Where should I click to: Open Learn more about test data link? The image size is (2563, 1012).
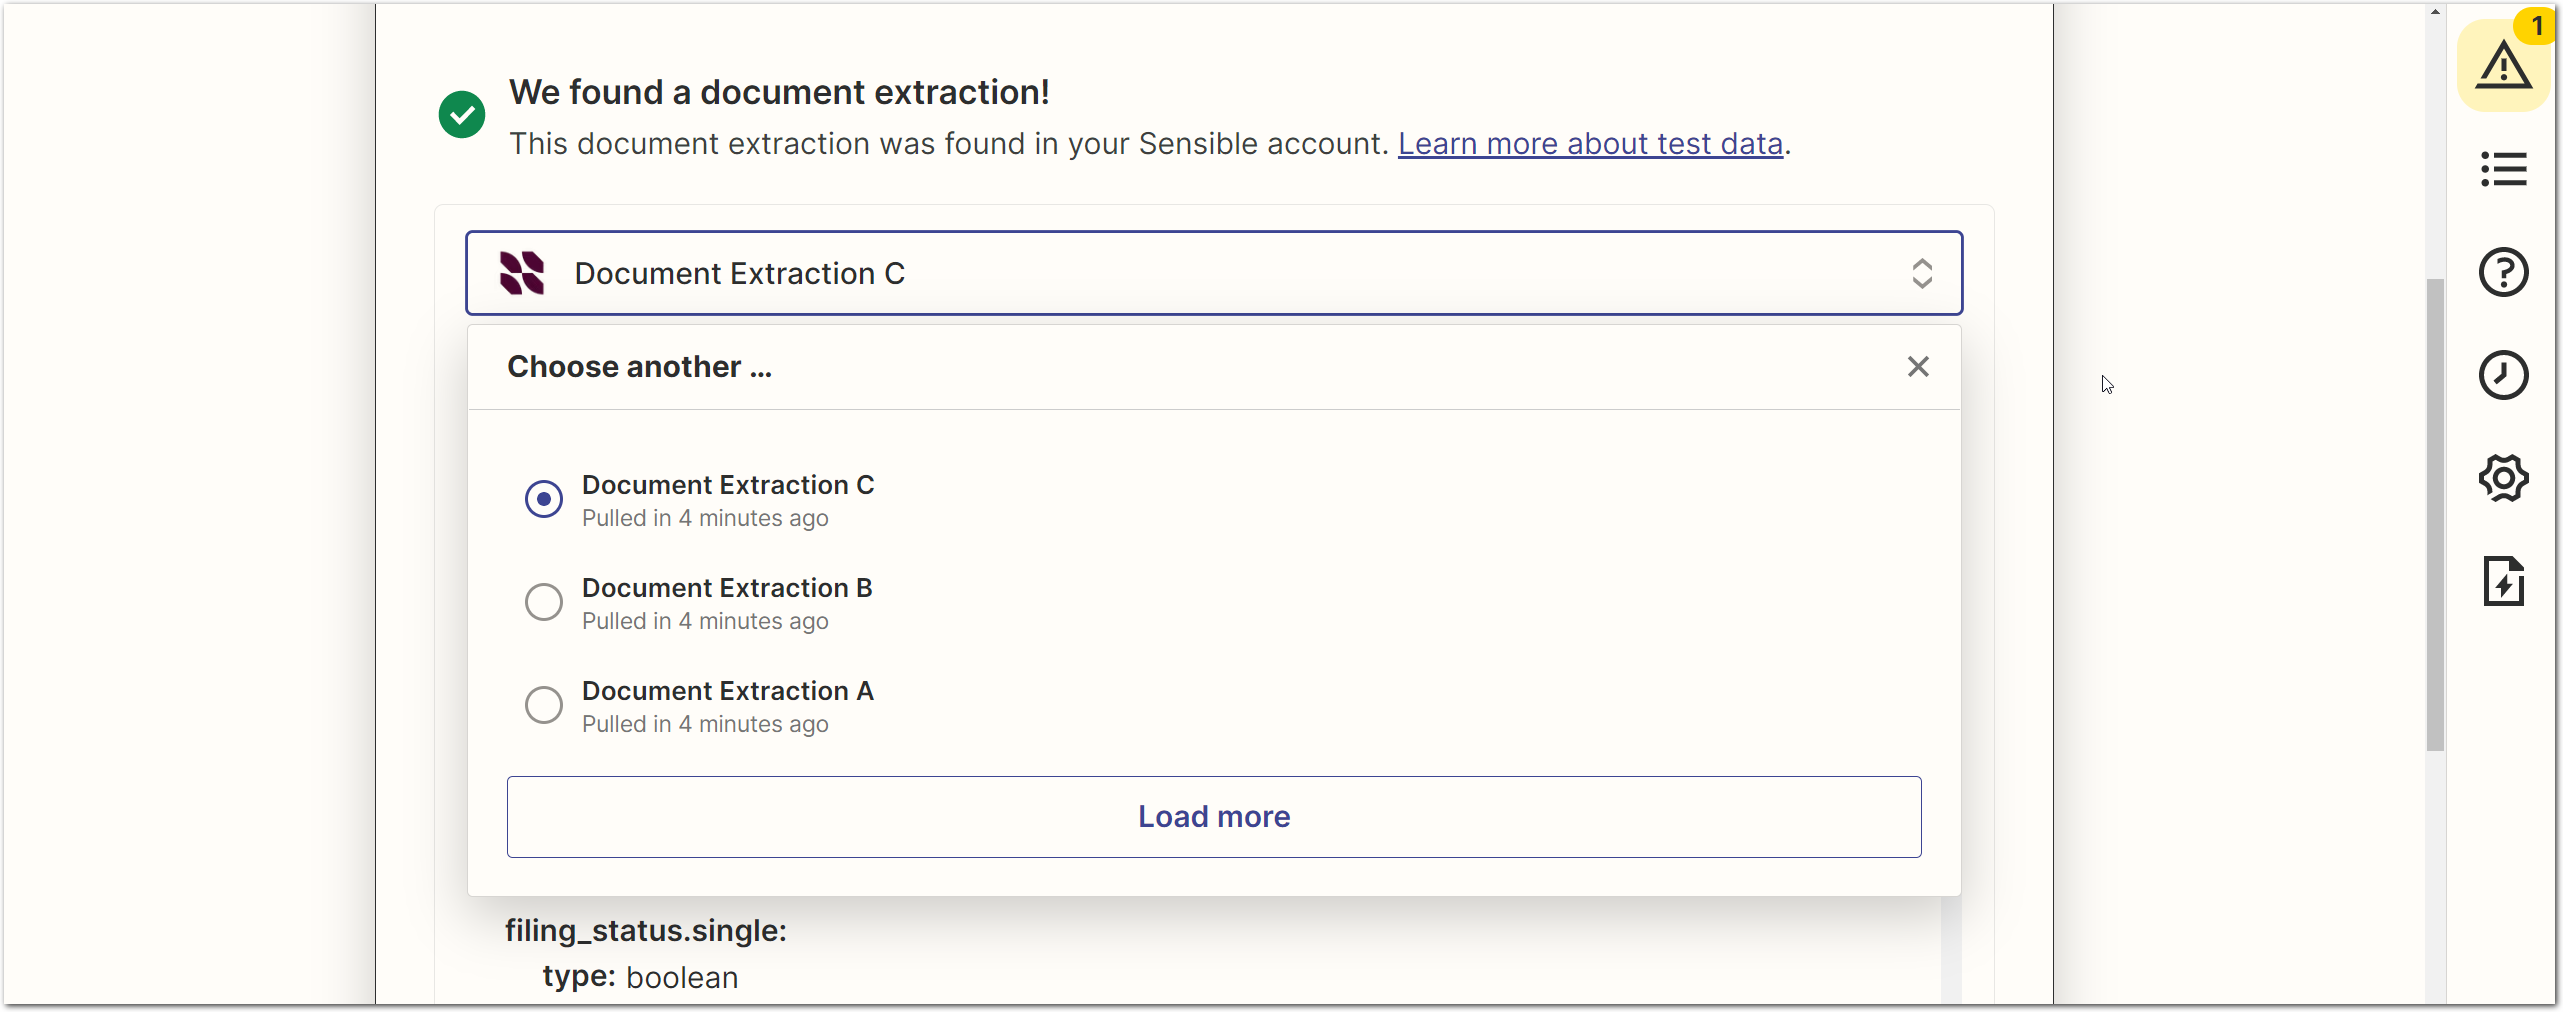pyautogui.click(x=1590, y=144)
